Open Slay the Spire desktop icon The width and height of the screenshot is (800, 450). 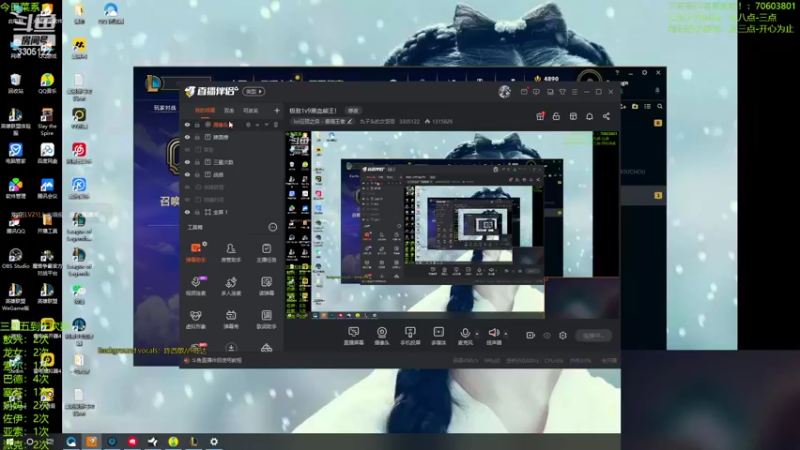(47, 122)
